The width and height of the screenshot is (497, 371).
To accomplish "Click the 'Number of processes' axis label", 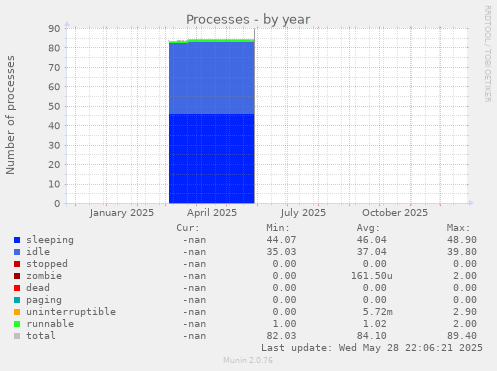I will coord(10,115).
